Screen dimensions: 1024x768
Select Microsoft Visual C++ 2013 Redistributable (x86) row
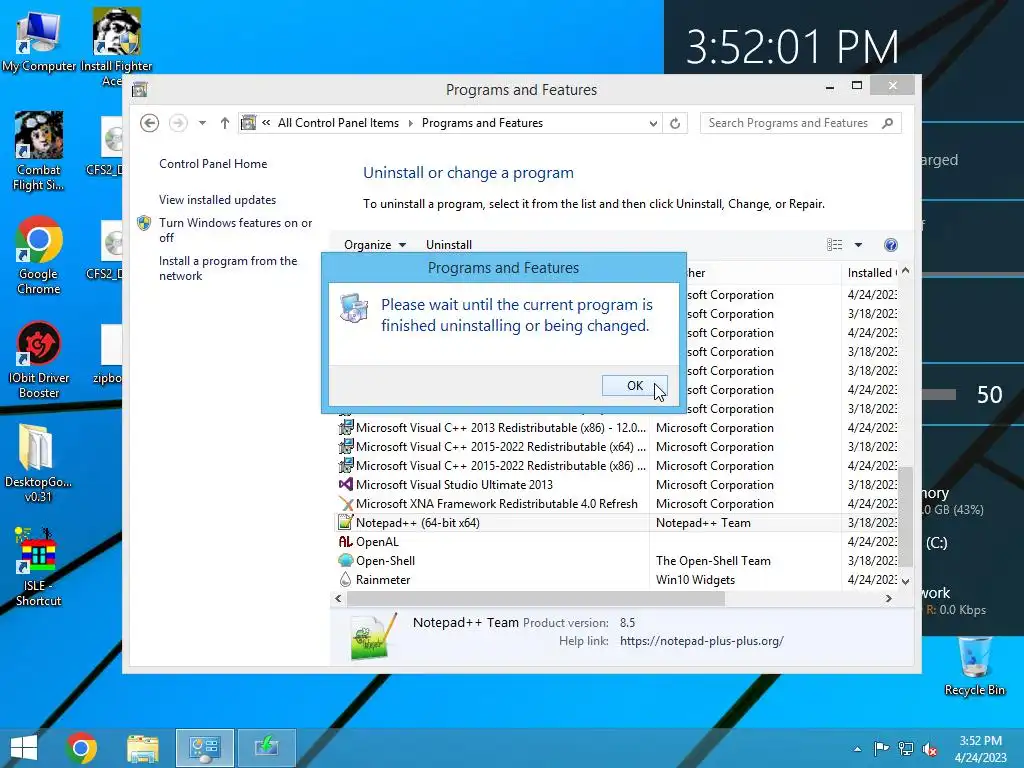click(x=617, y=428)
